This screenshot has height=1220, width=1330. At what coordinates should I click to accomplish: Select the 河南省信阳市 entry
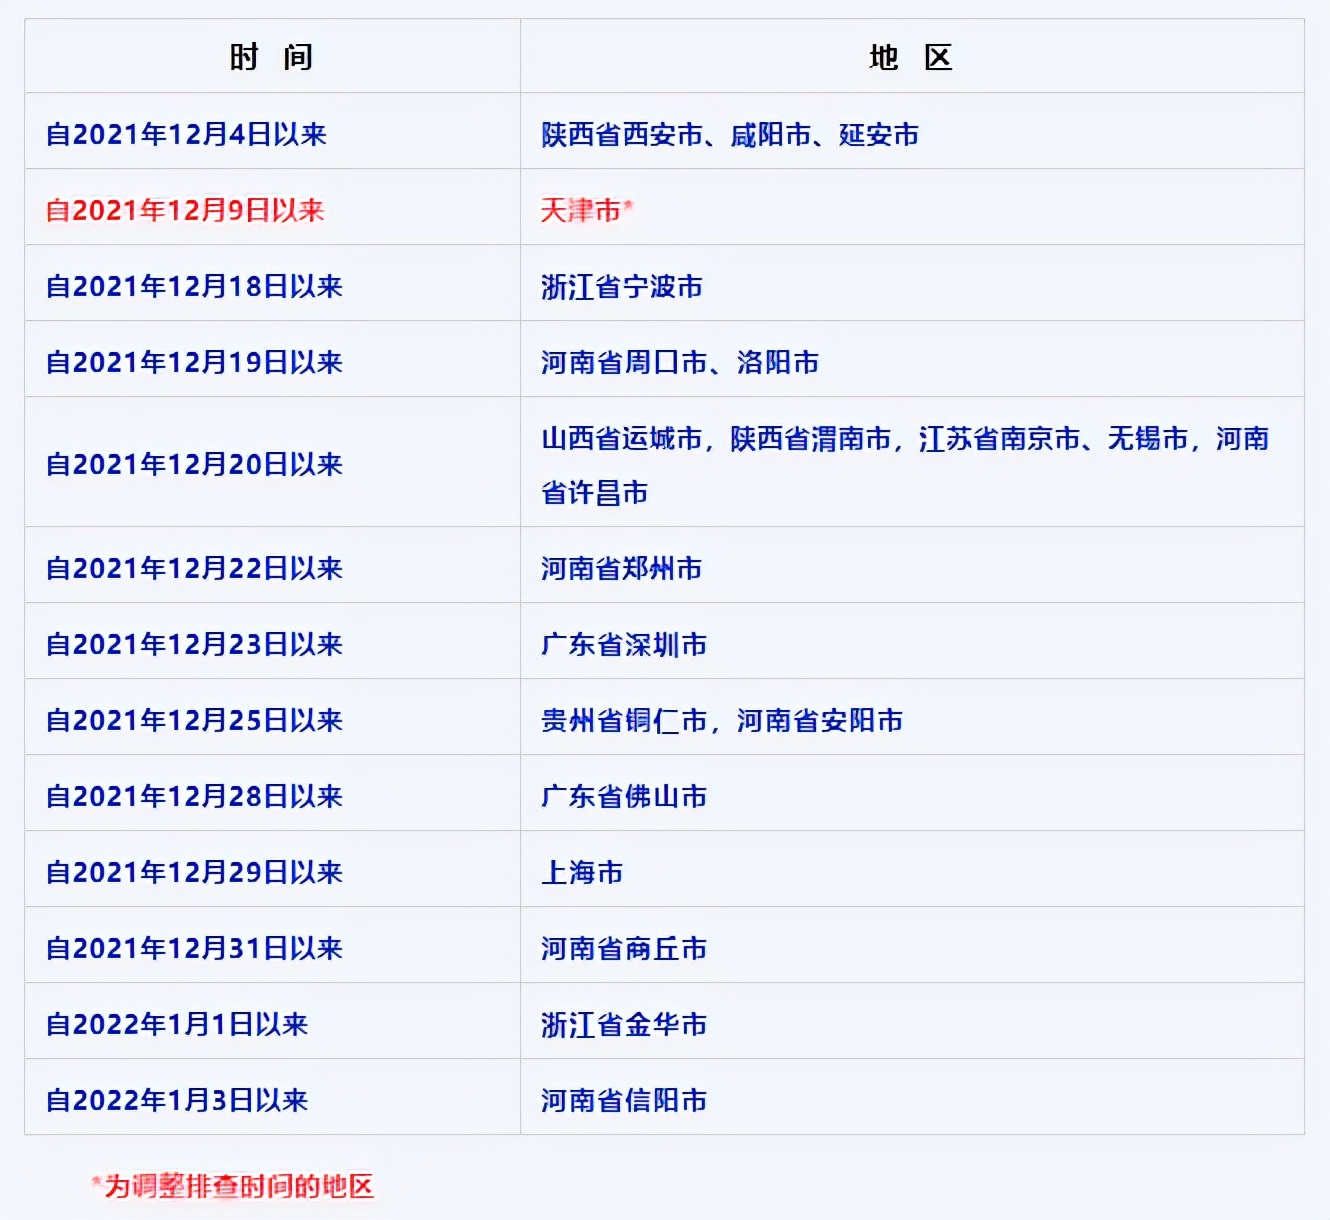(x=622, y=1098)
